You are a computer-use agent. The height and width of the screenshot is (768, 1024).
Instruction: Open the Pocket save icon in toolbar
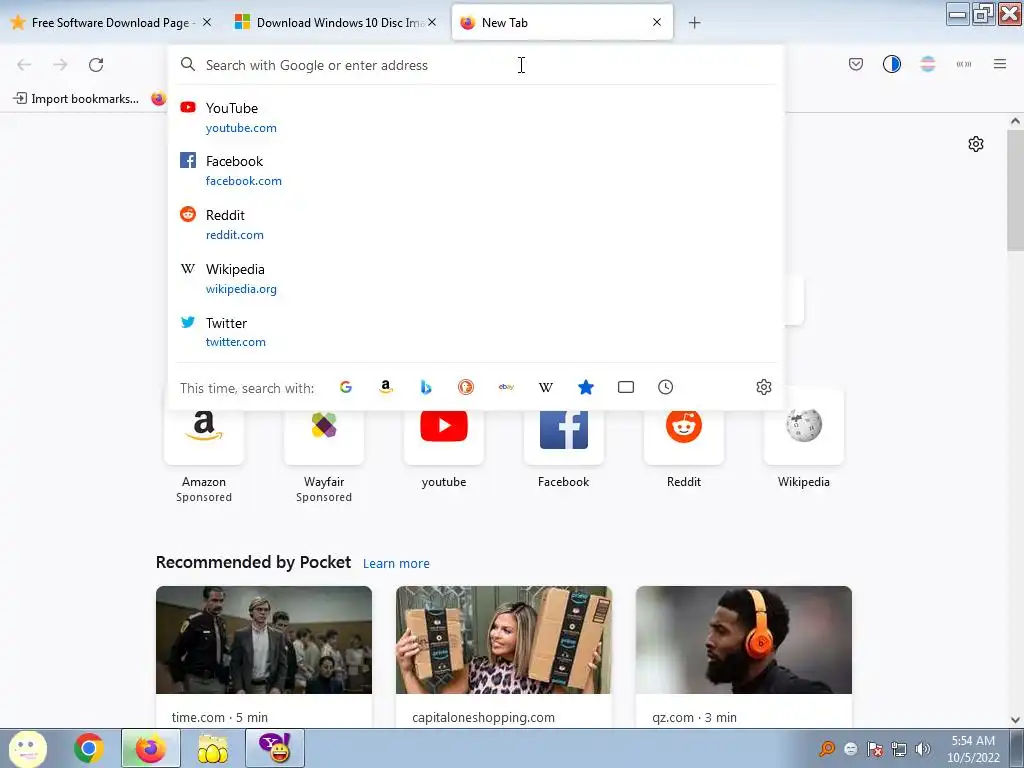[856, 64]
